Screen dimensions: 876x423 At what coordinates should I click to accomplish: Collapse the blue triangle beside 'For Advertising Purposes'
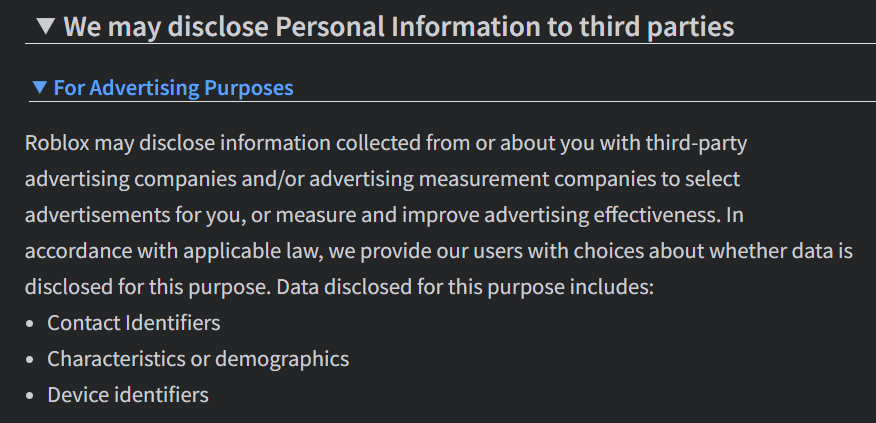(x=40, y=88)
